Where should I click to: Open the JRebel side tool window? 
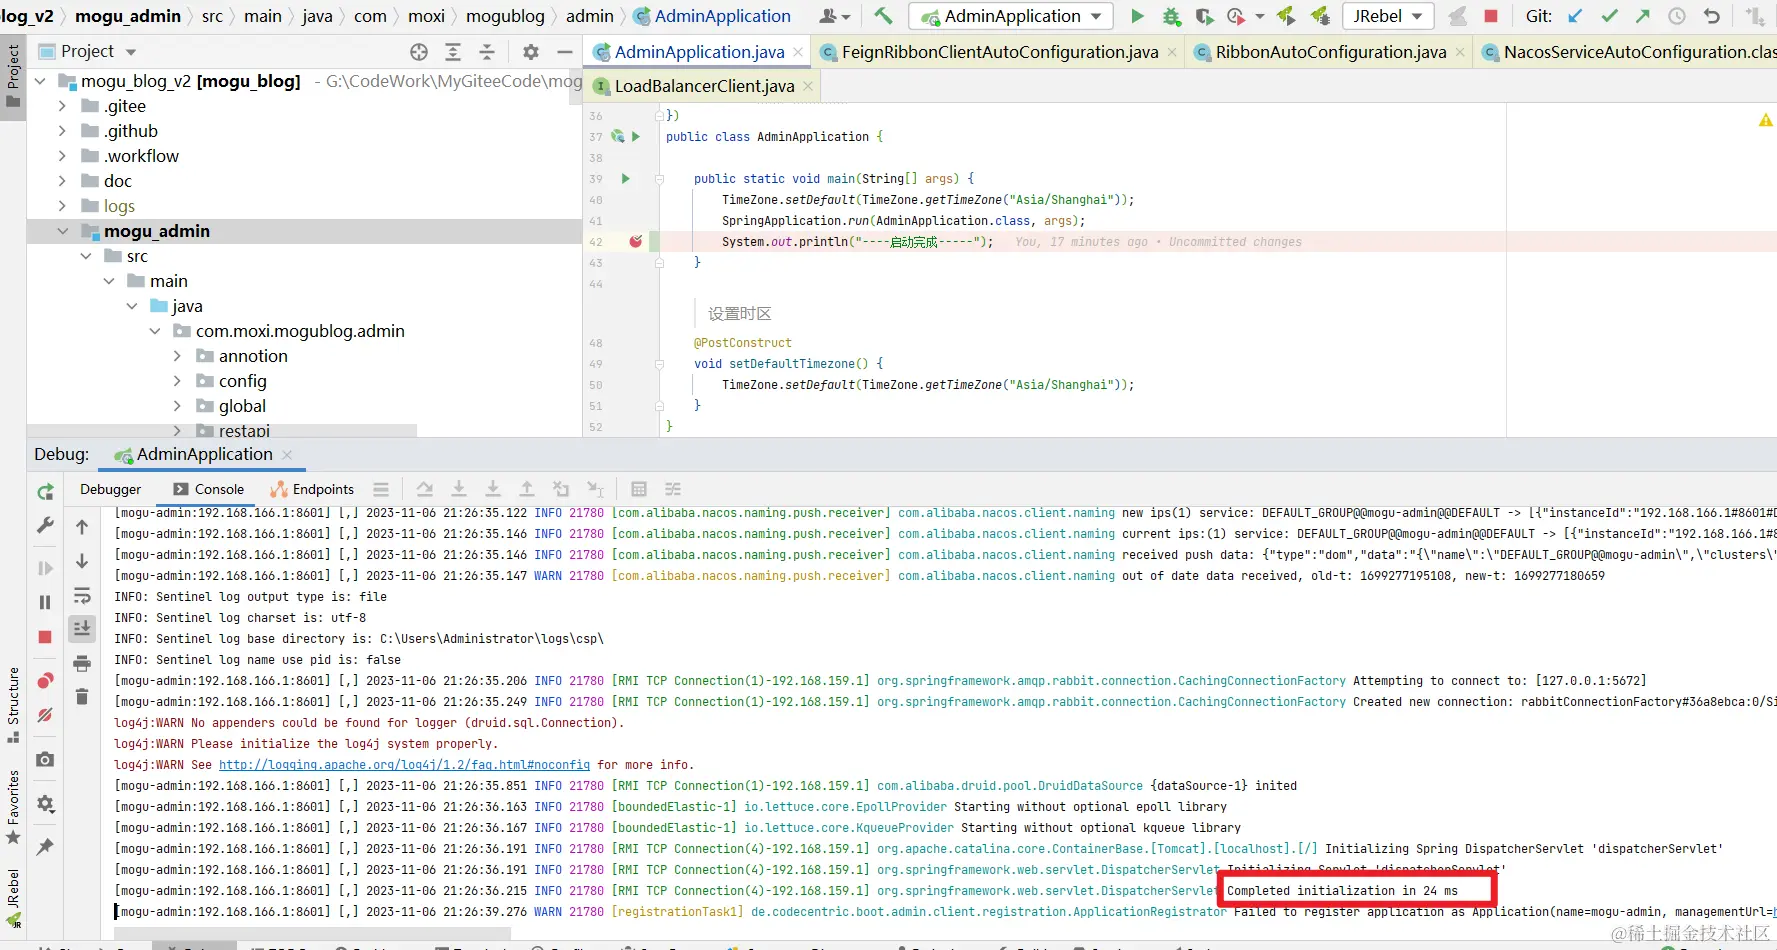[x=13, y=897]
